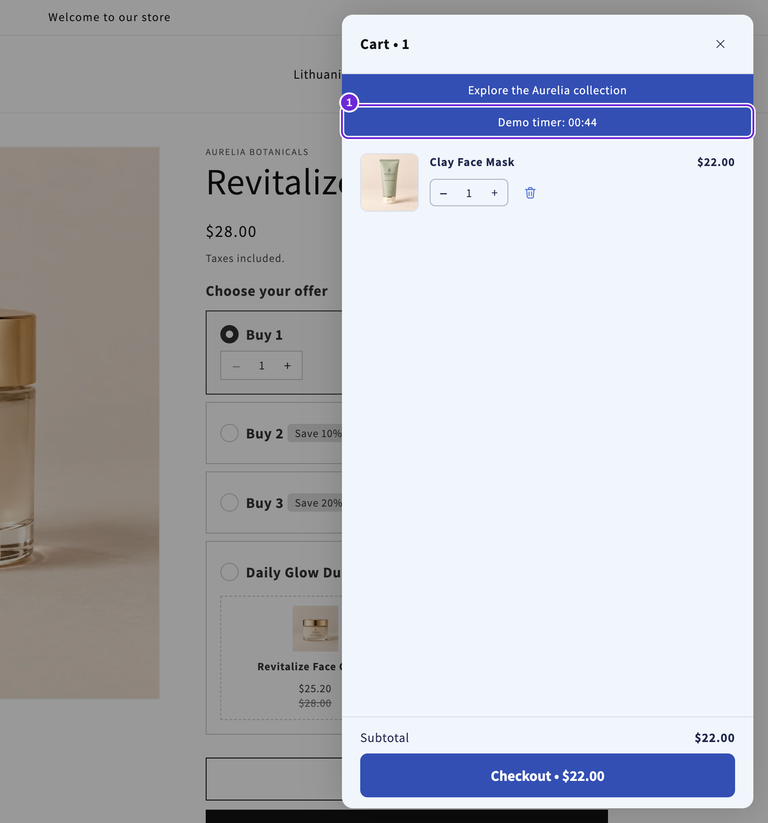Click the $25.20 discounted bundle price
Viewport: 768px width, 823px height.
tap(315, 688)
